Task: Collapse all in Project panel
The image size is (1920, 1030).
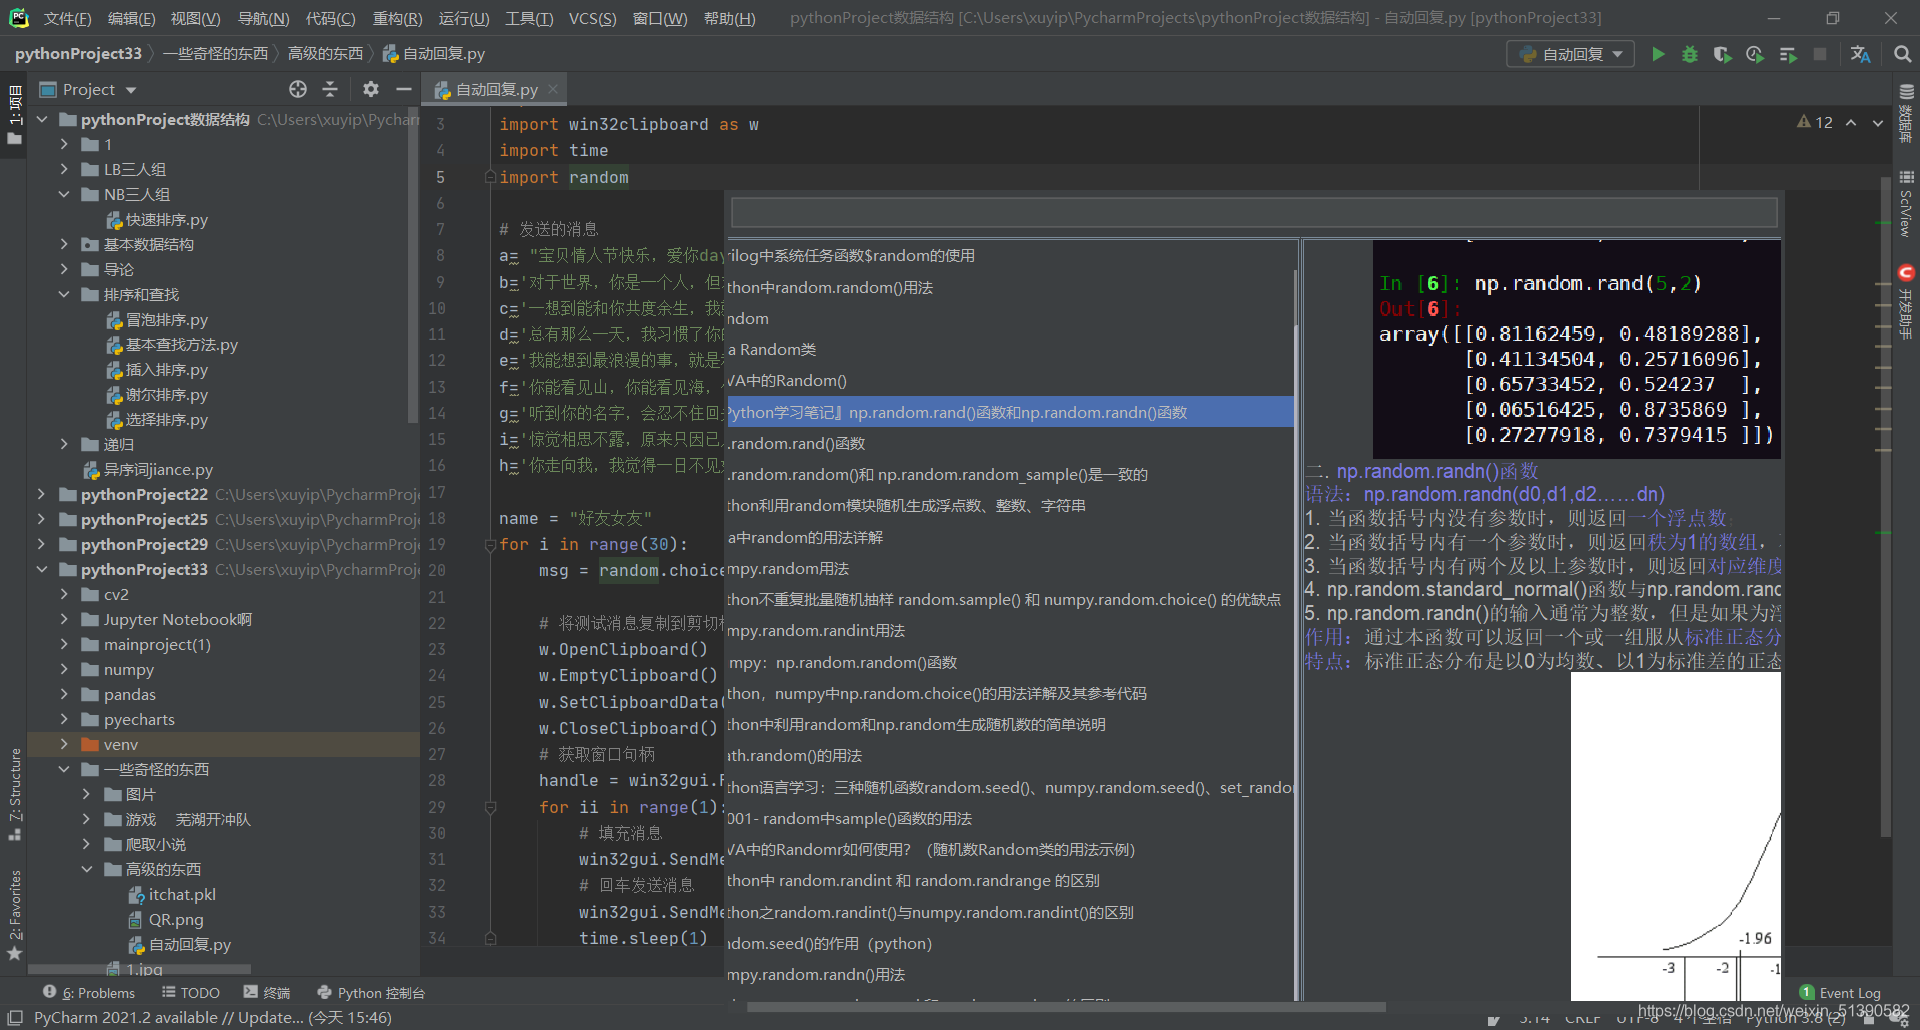Action: pos(330,89)
